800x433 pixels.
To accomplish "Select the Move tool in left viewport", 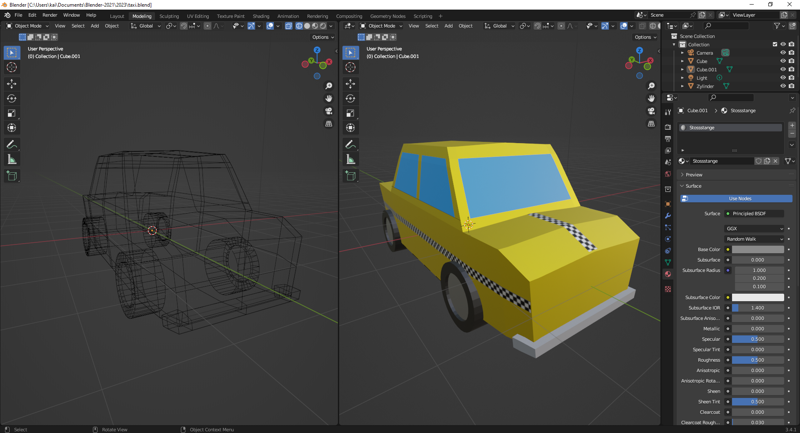I will click(x=12, y=83).
